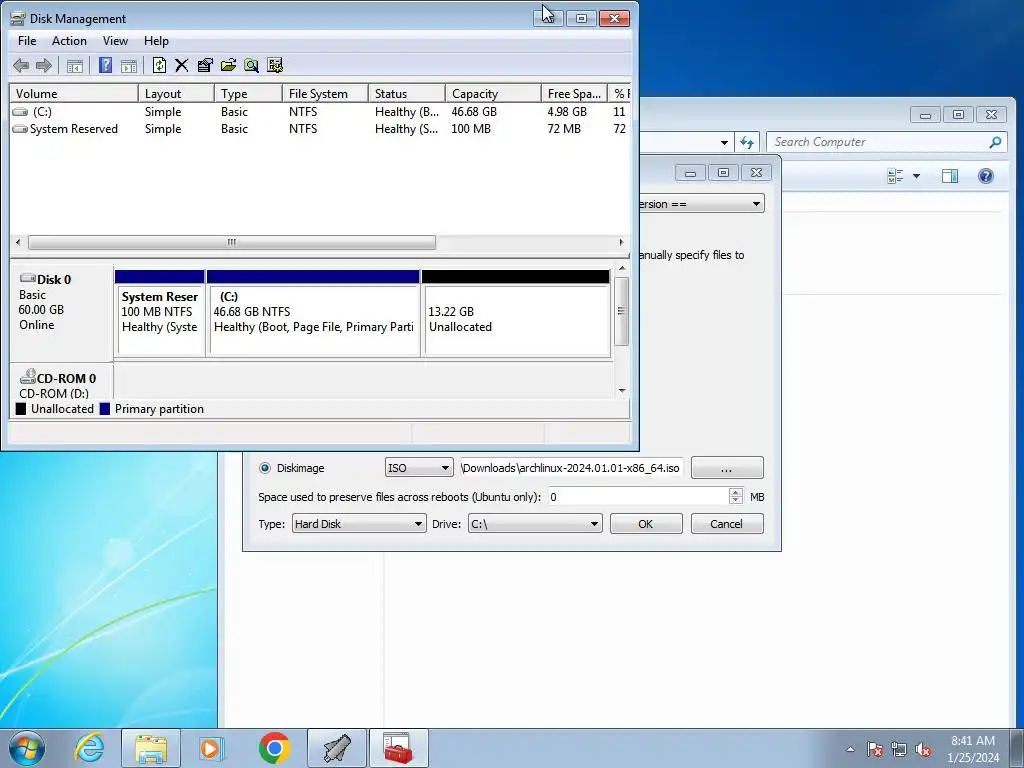
Task: Launch Windows Media Player from the taskbar
Action: (x=212, y=748)
